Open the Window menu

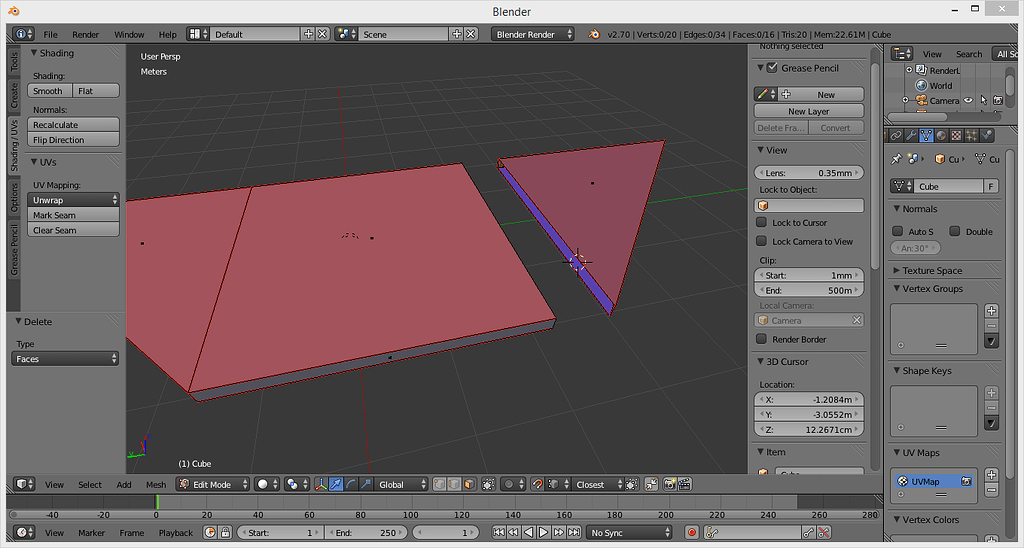click(129, 35)
